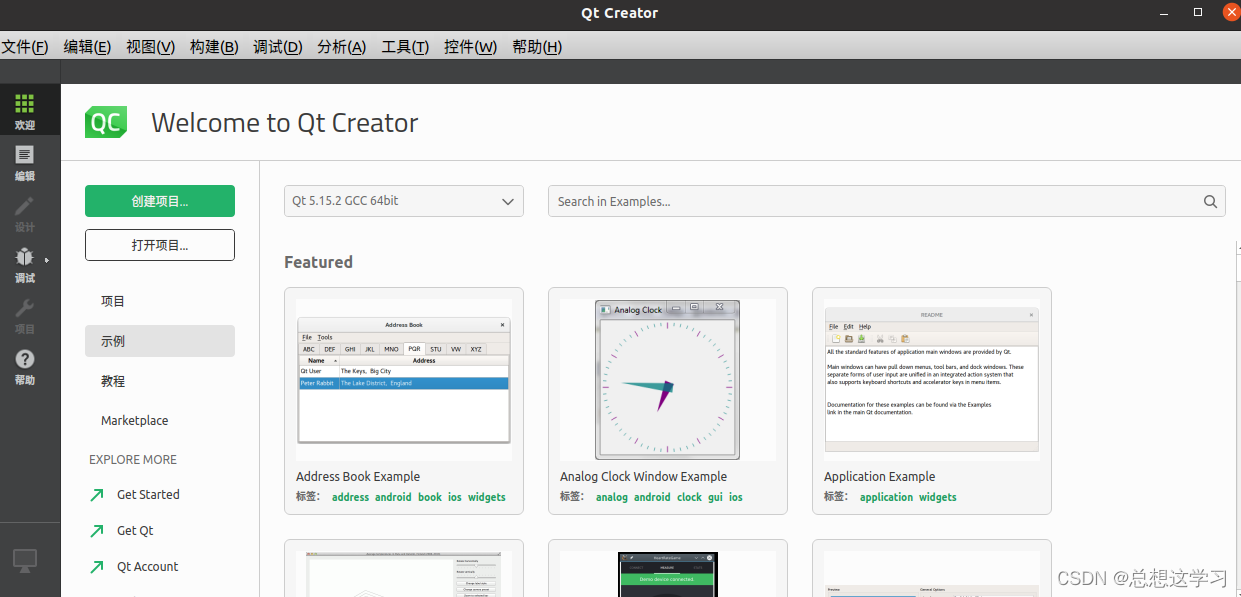Switch to the 教程 (Tutorials) section
Screen dimensions: 1241x597
click(x=113, y=380)
